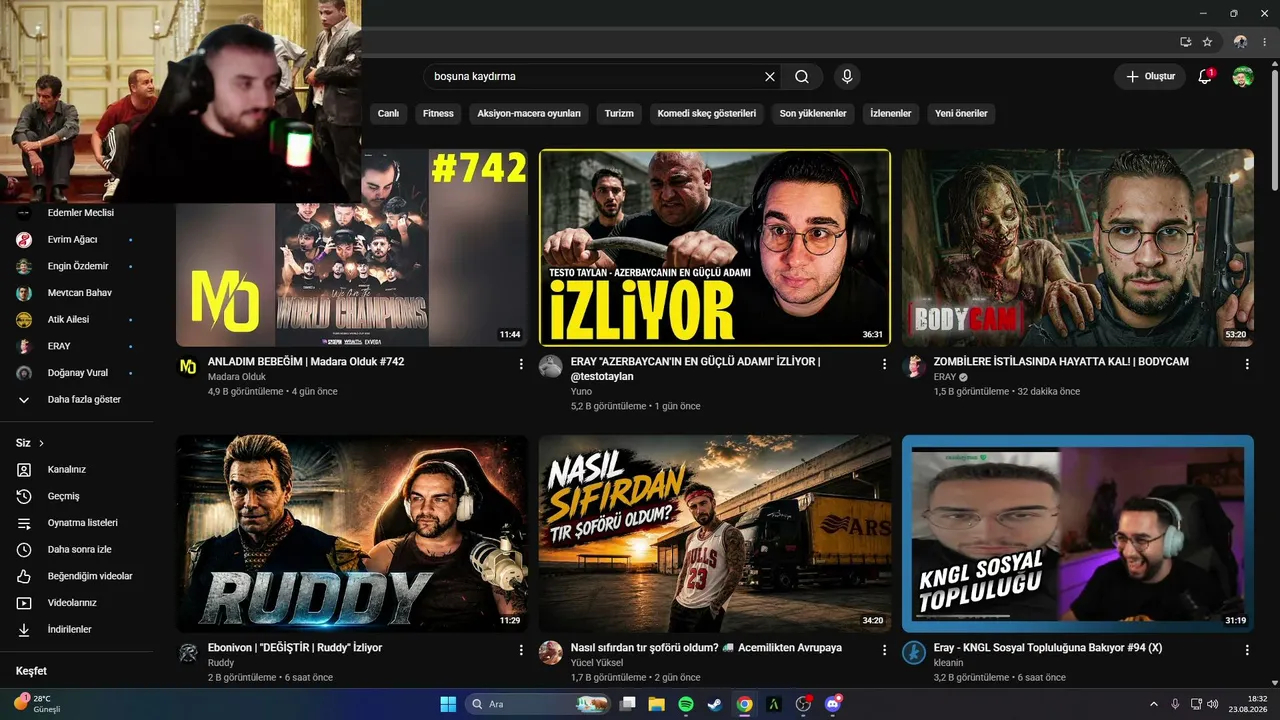Open options menu for the Ruddy İzliyor video
The height and width of the screenshot is (720, 1280).
coord(520,650)
